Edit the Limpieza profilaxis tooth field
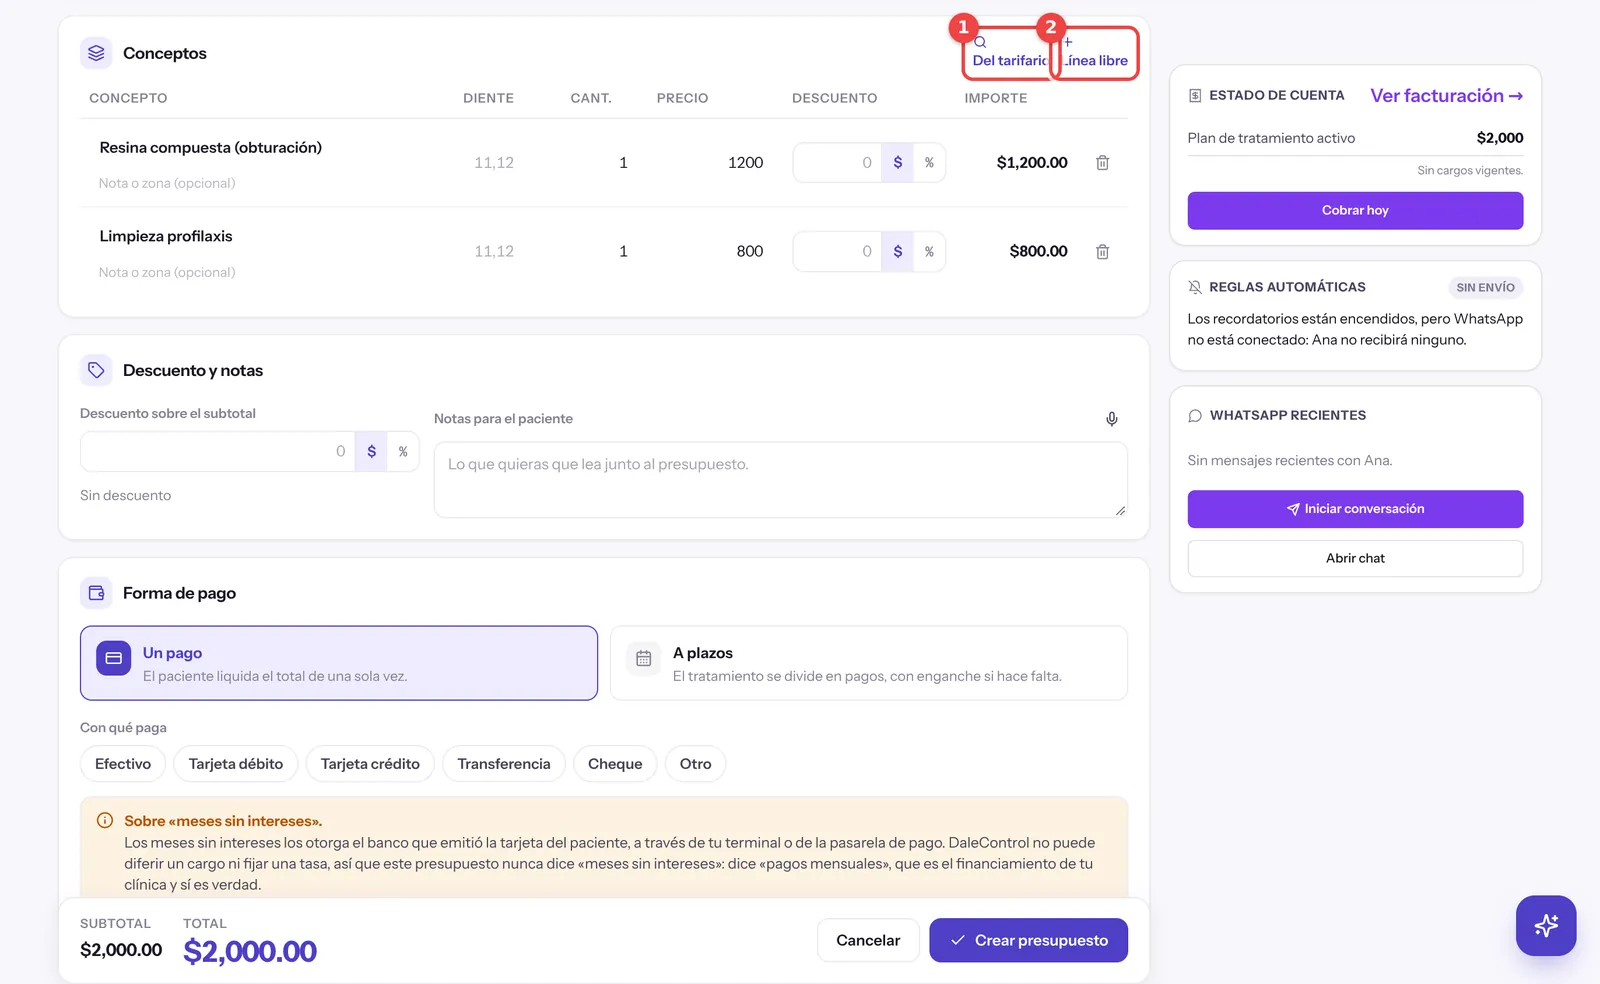Screen dimensions: 1600x984 pyautogui.click(x=494, y=252)
